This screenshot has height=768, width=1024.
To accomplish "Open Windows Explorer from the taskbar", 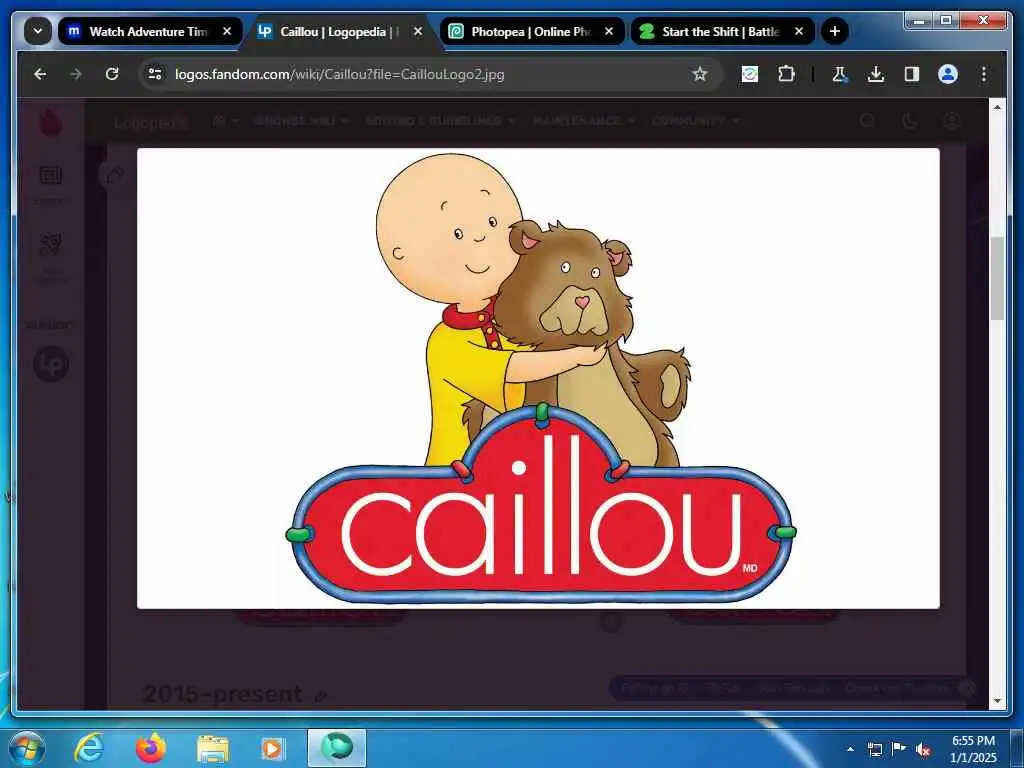I will tap(212, 748).
